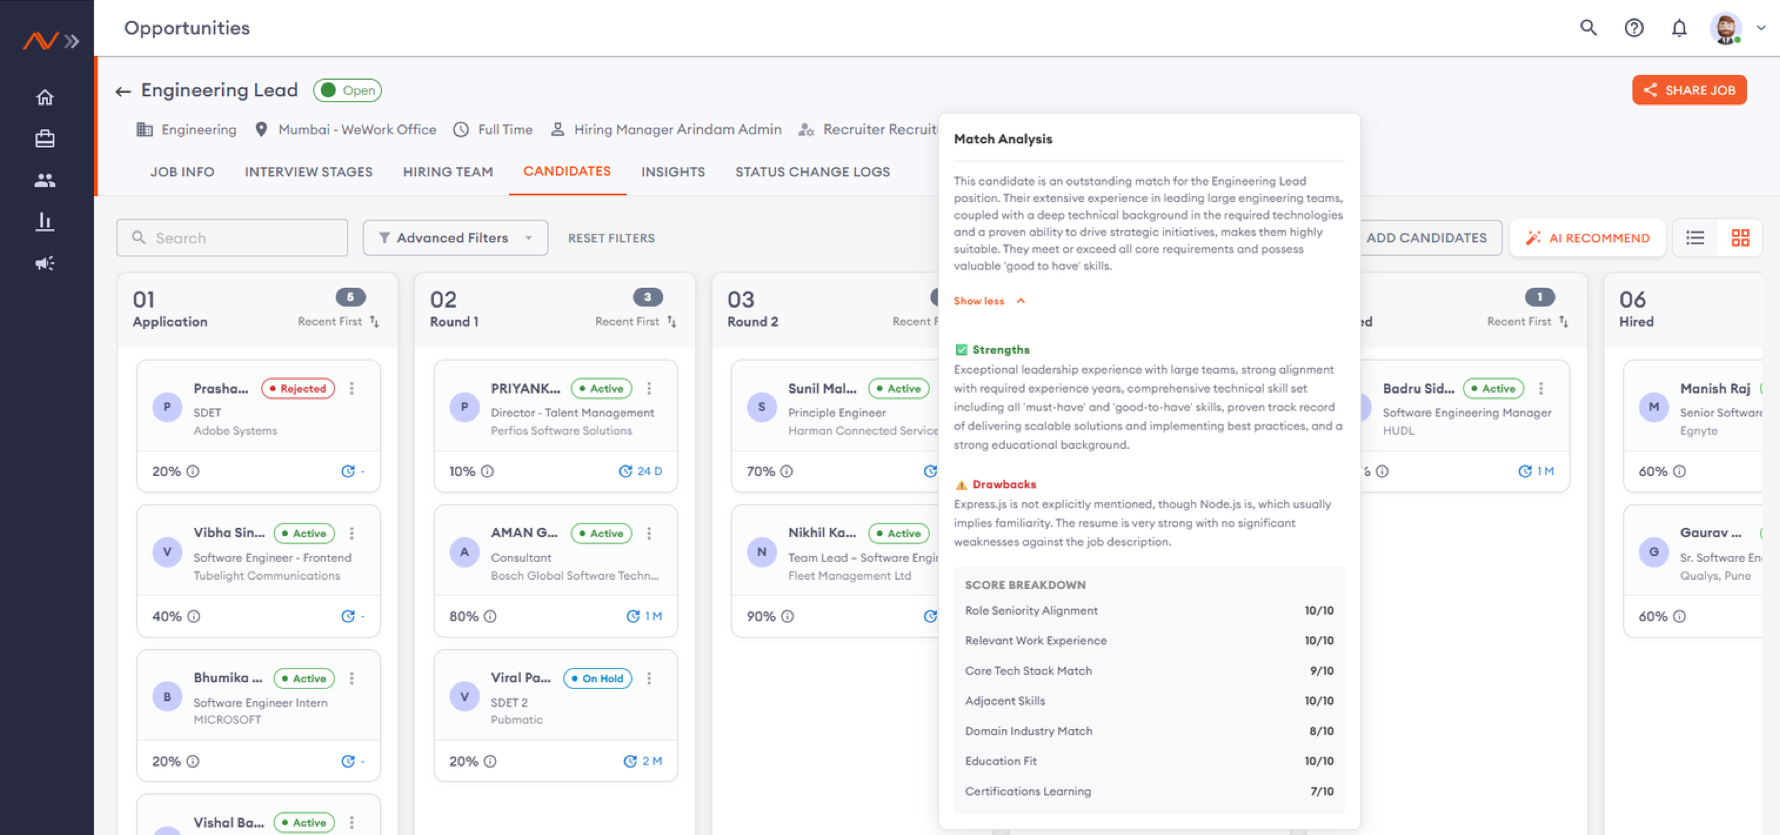Open the megaphone campaigns sidebar icon
The height and width of the screenshot is (835, 1780).
point(45,263)
